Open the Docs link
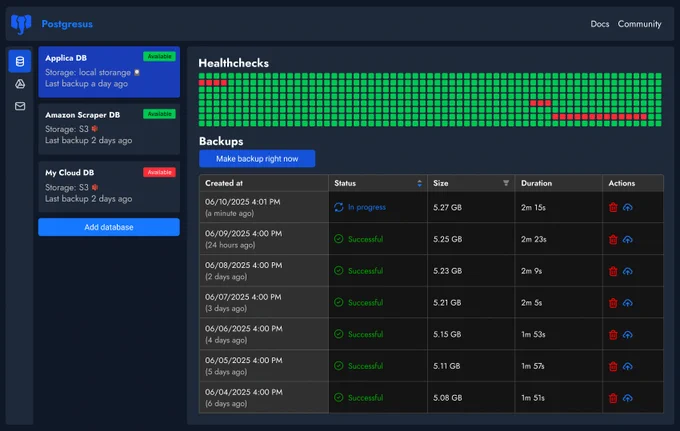The width and height of the screenshot is (680, 431). coord(599,24)
